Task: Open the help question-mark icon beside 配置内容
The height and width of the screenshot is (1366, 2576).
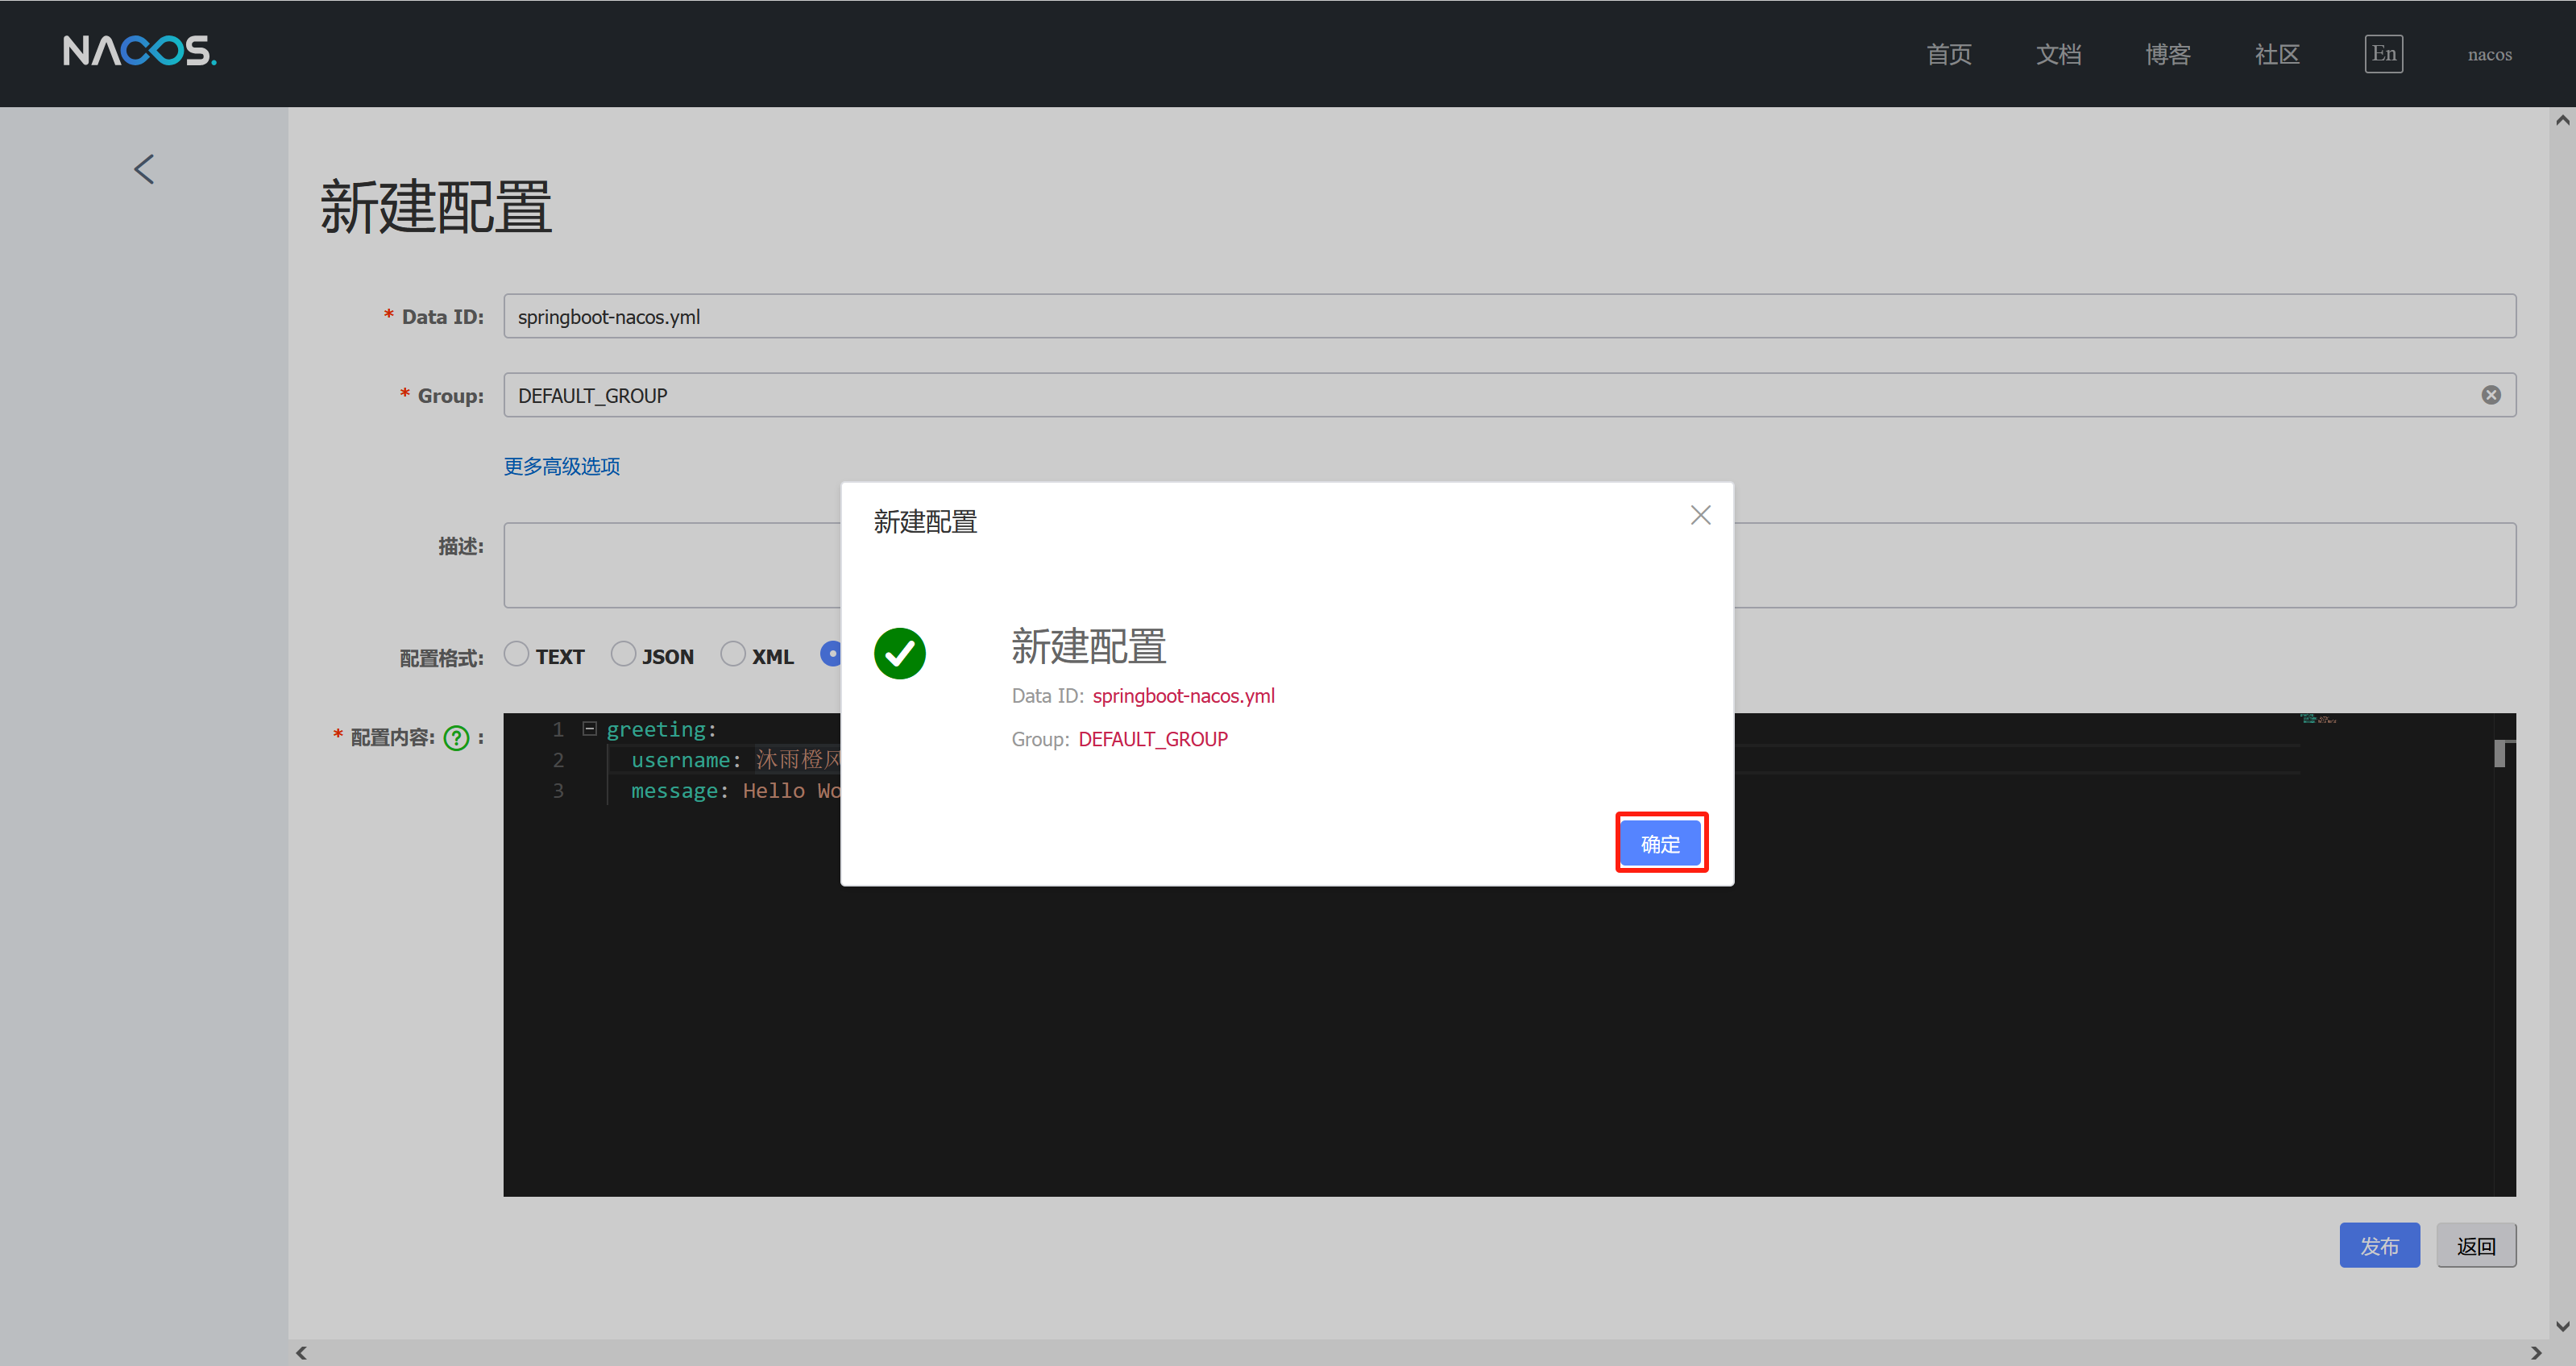Action: point(456,738)
